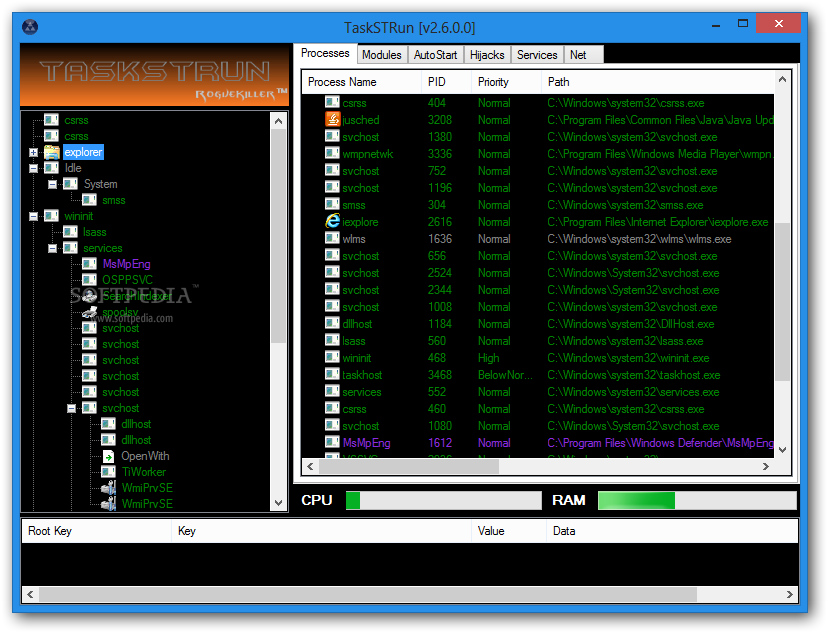
Task: Sort by Priority column header
Action: pyautogui.click(x=506, y=82)
